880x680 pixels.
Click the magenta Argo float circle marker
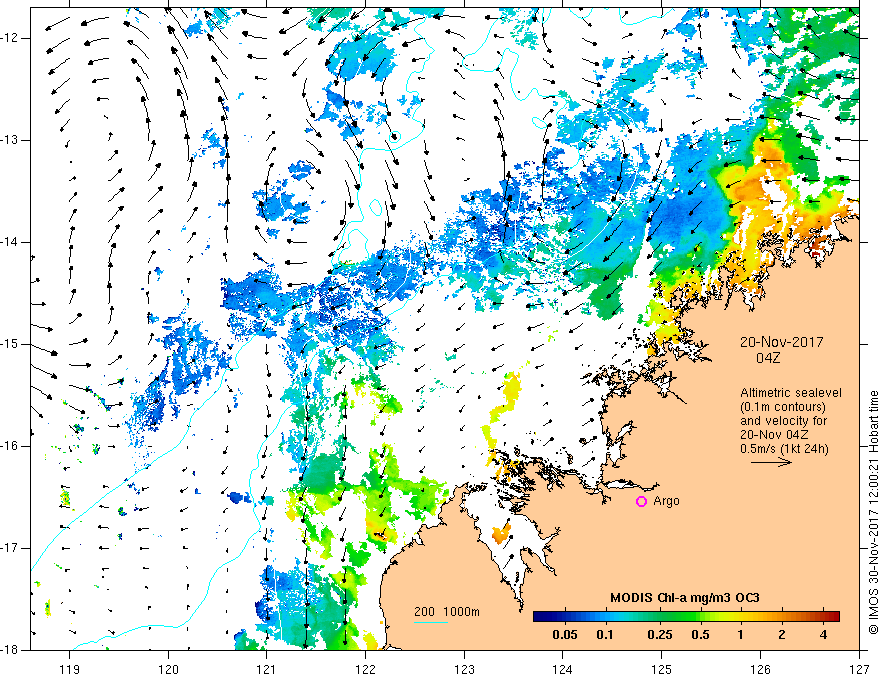click(641, 502)
